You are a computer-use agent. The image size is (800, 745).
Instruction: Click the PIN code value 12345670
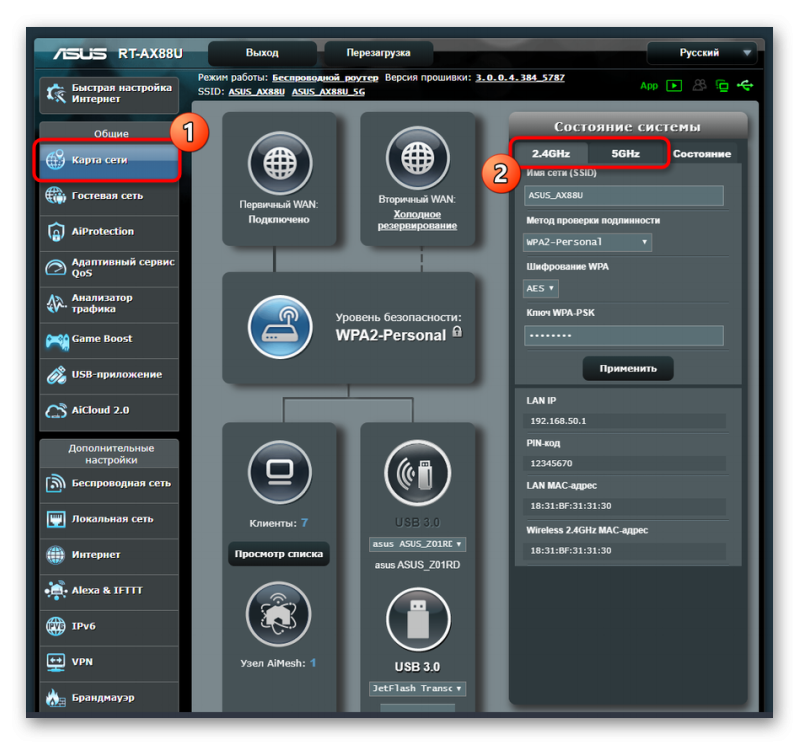pyautogui.click(x=551, y=463)
